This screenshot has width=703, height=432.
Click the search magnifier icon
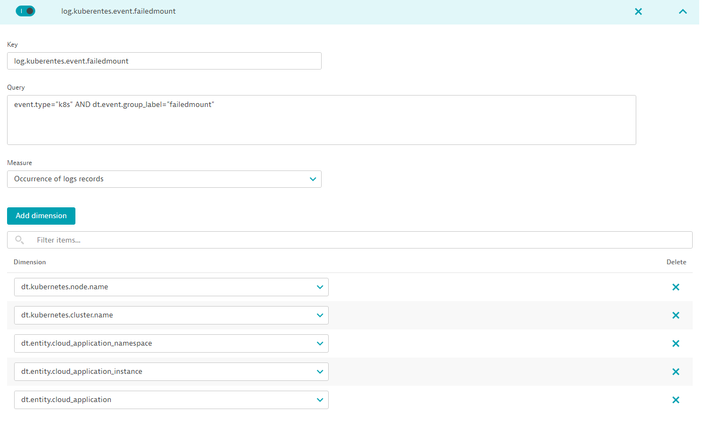pyautogui.click(x=20, y=240)
